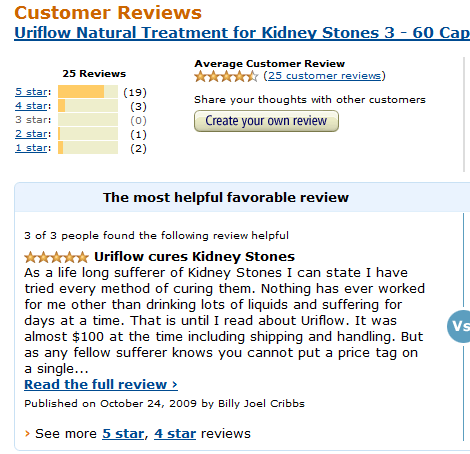Screen dimensions: 470x454
Task: Click the 4 star histogram bar
Action: [x=88, y=106]
